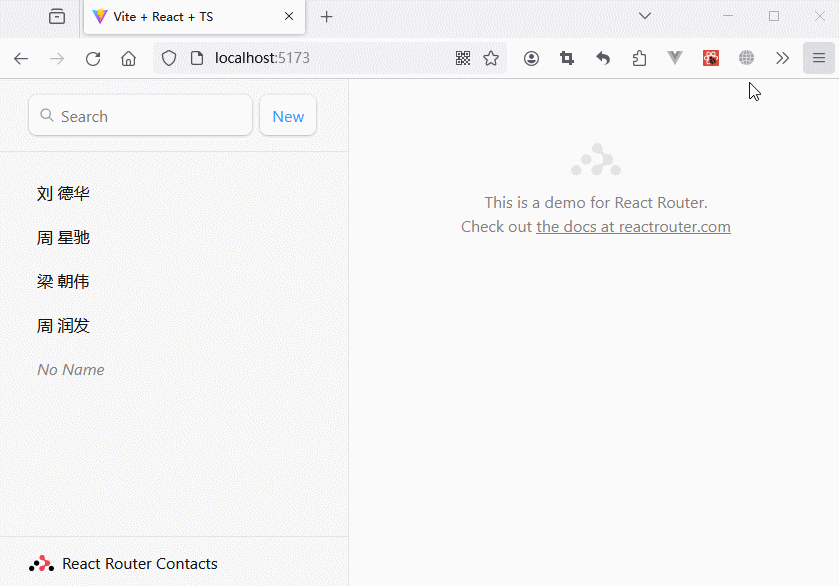Viewport: 839px width, 586px height.
Task: Expand the overflow toolbar chevron
Action: pyautogui.click(x=782, y=58)
